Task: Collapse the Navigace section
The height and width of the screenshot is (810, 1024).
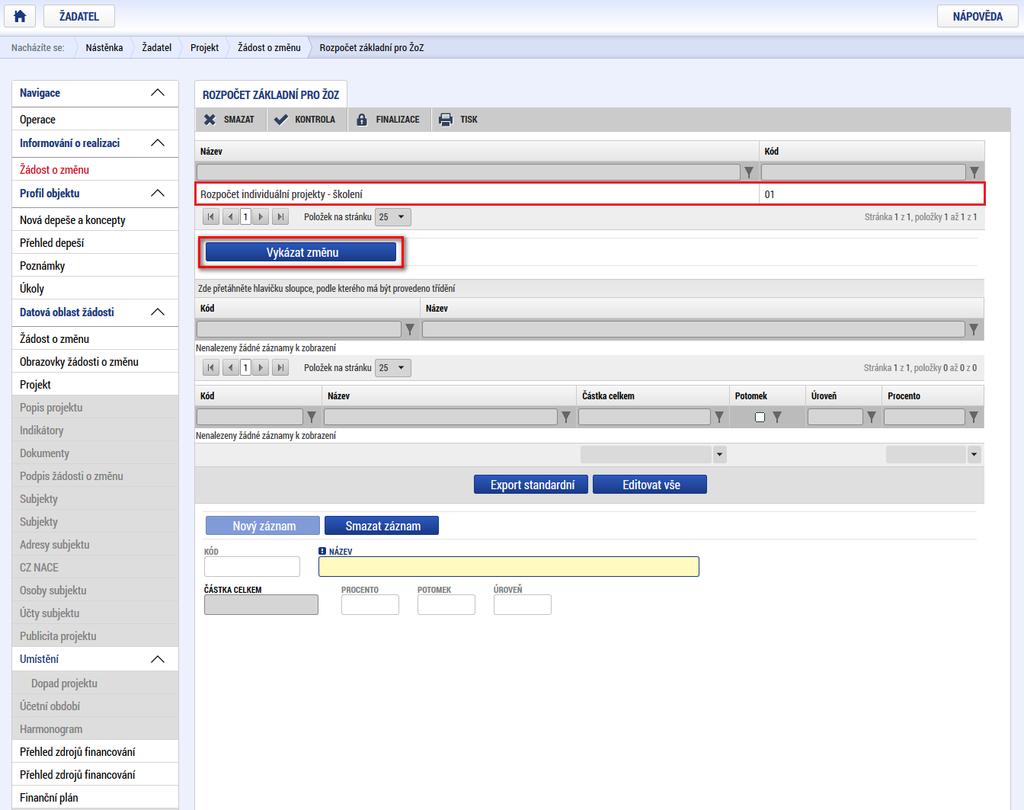Action: click(x=157, y=93)
